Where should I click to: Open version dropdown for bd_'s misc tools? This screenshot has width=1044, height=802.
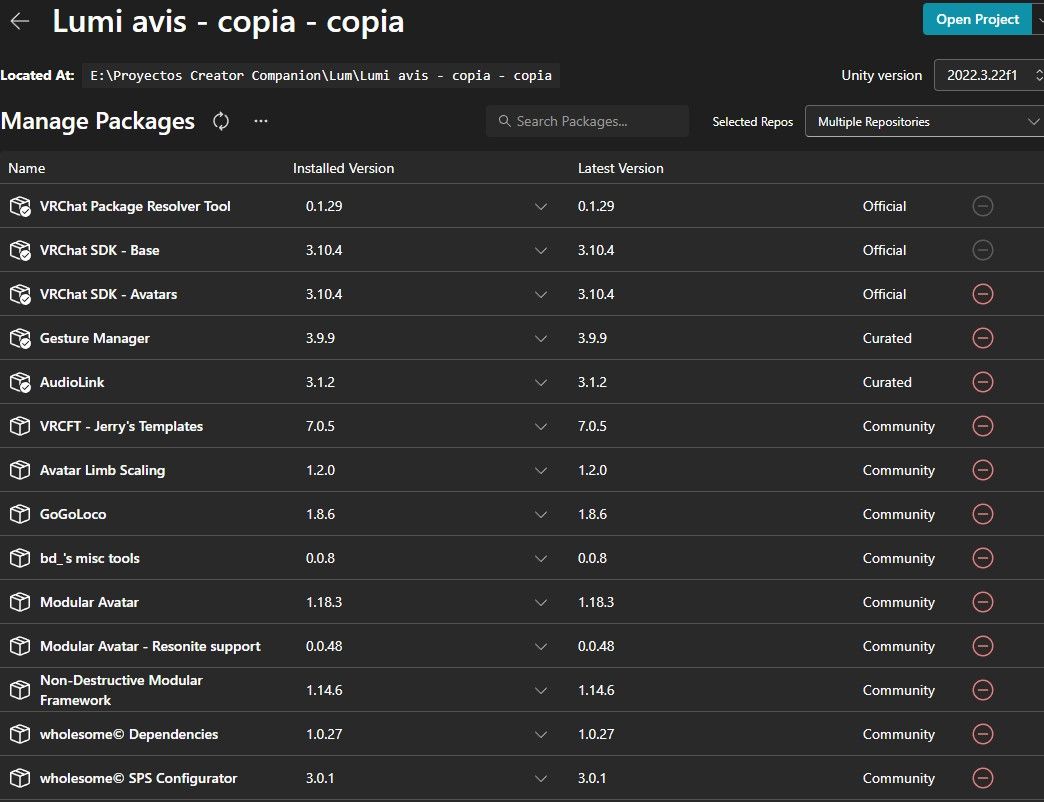541,558
